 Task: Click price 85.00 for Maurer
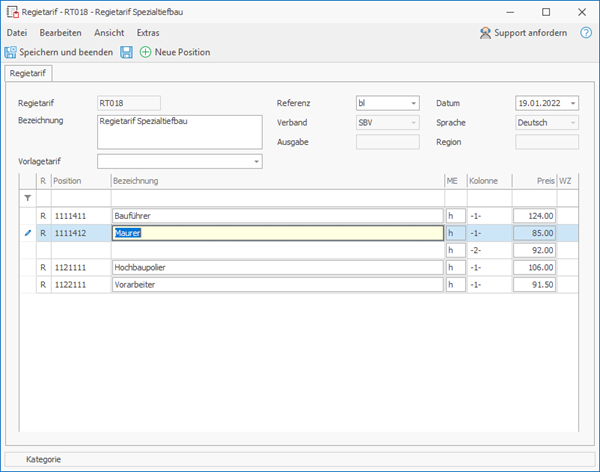tap(534, 233)
